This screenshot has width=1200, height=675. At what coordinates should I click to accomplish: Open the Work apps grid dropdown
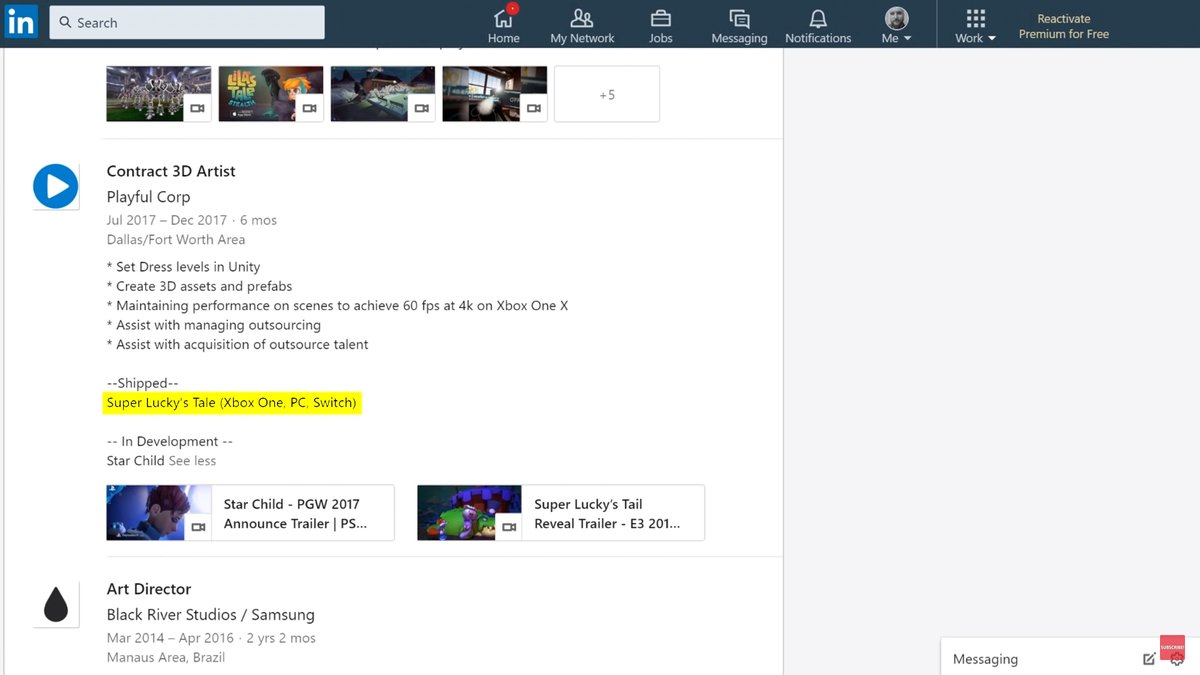click(x=975, y=25)
